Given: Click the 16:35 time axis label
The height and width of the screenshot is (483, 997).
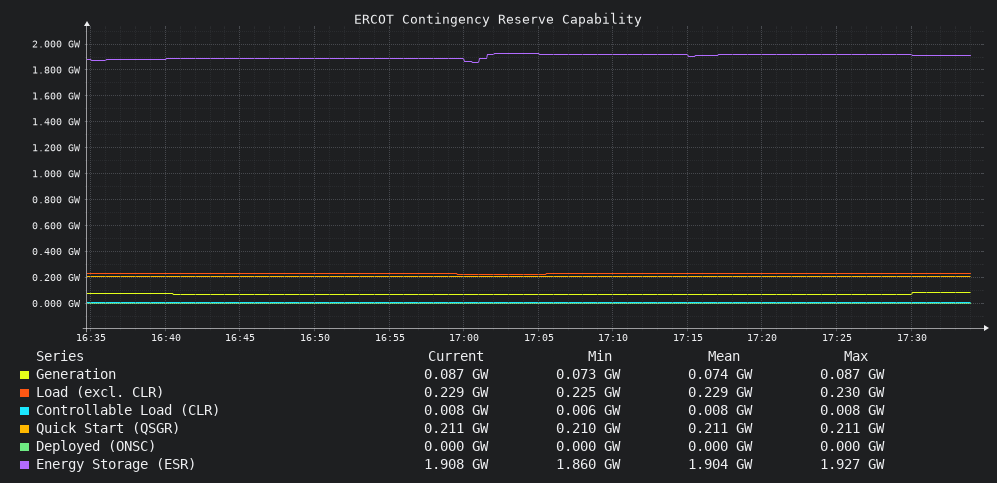Looking at the screenshot, I should coord(90,337).
